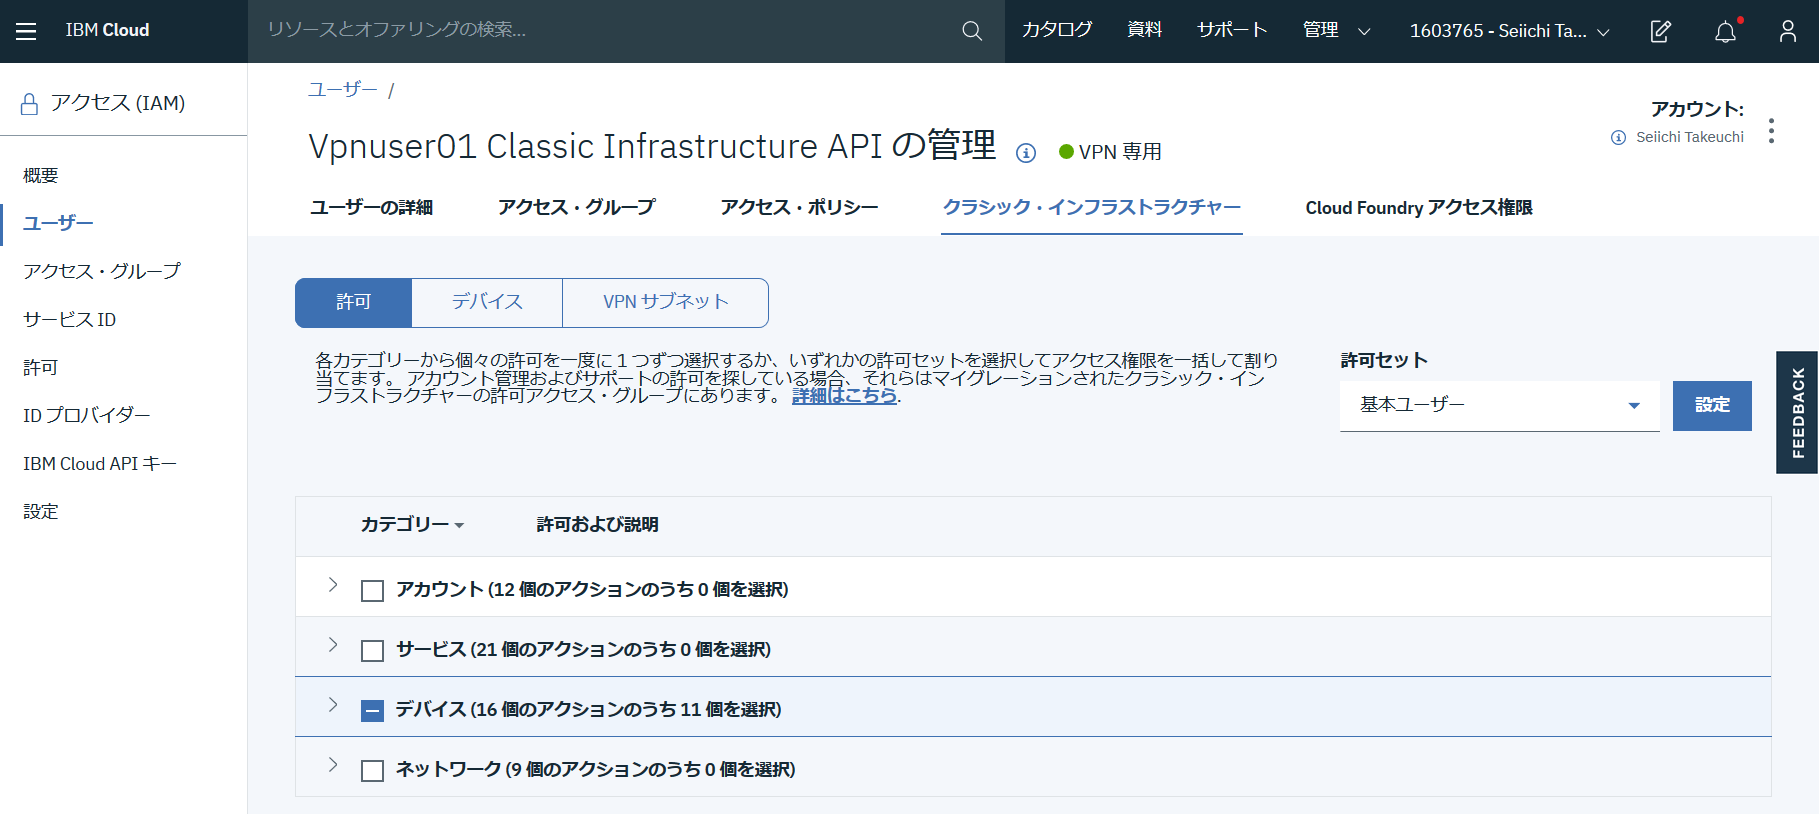The image size is (1819, 814).
Task: Switch to アクセス・ポリシー tab
Action: click(x=799, y=207)
